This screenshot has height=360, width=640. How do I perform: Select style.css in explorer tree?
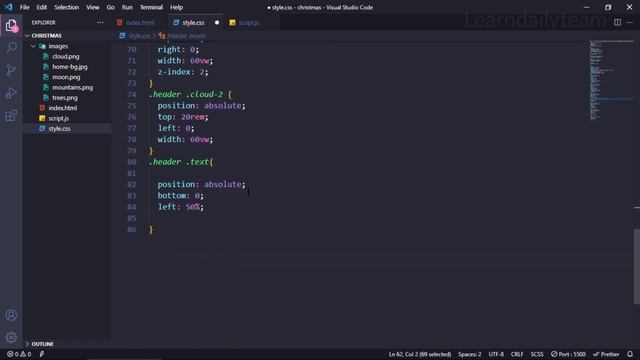point(67,129)
